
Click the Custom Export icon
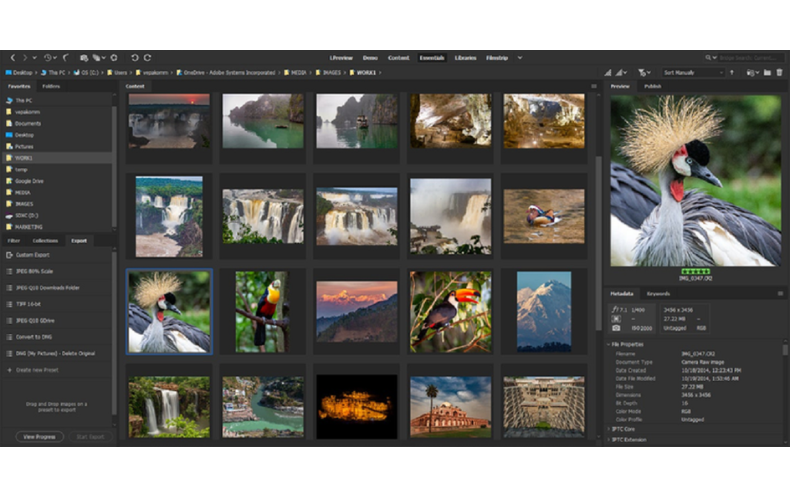click(10, 255)
